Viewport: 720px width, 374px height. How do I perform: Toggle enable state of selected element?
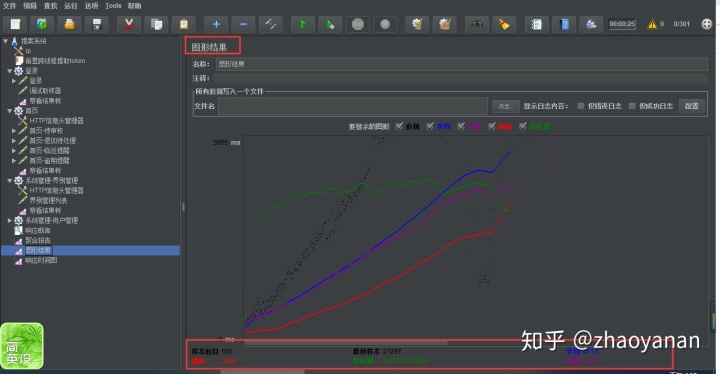click(x=270, y=24)
